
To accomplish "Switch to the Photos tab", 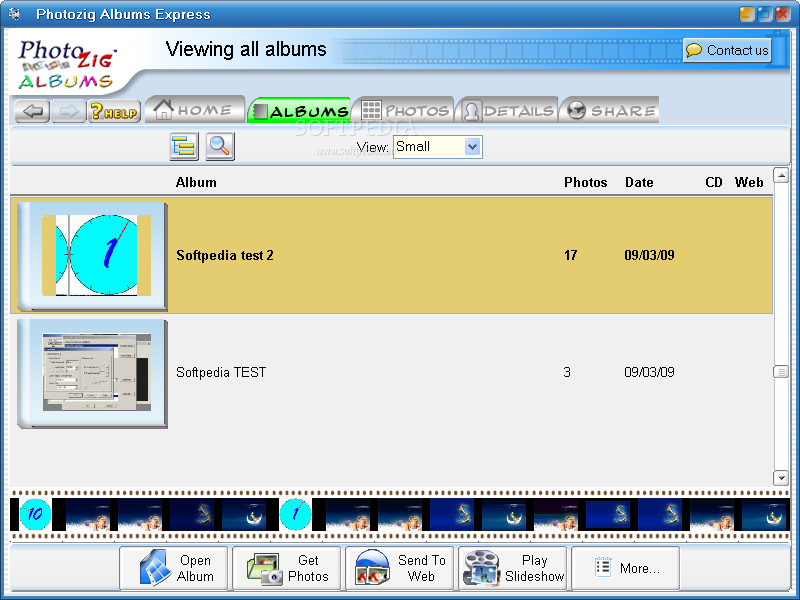I will (x=404, y=110).
